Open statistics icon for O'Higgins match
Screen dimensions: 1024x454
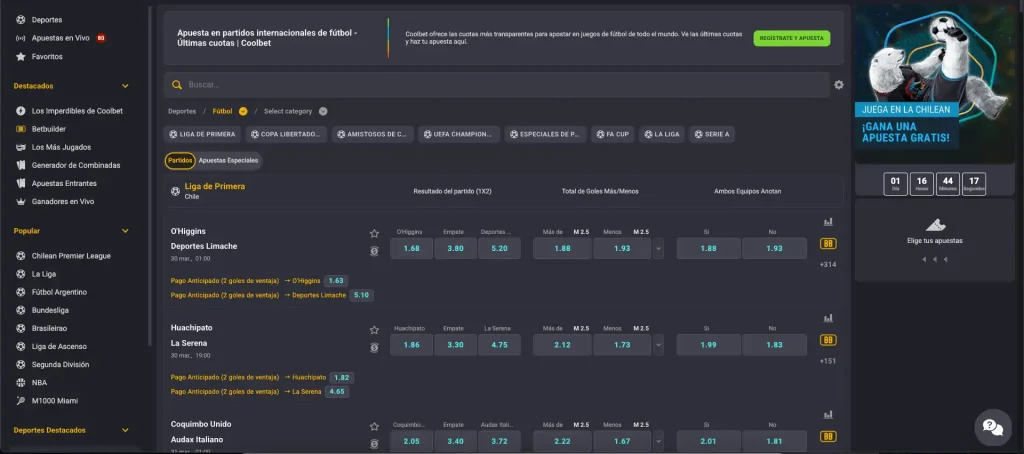(x=828, y=222)
